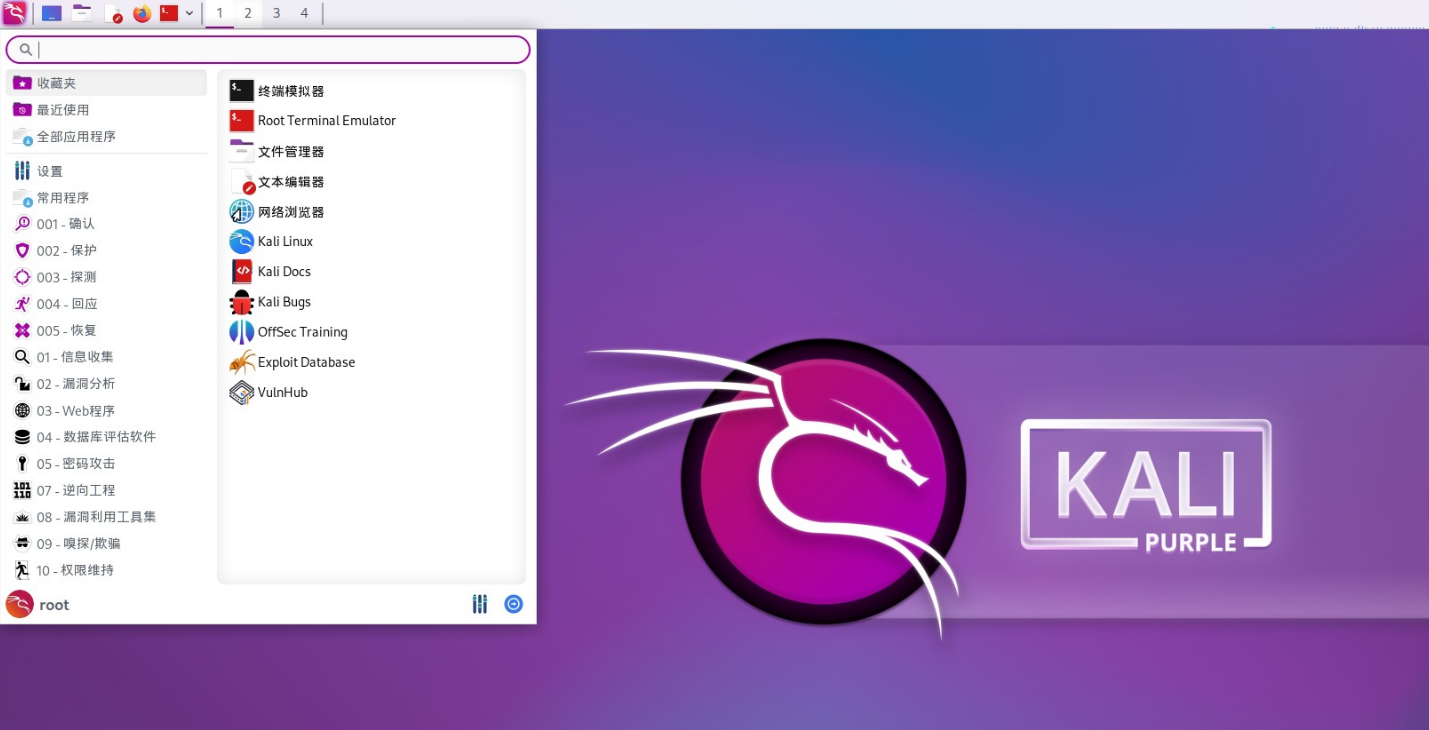Open Exploit Database entry
The height and width of the screenshot is (730, 1429).
tap(372, 362)
